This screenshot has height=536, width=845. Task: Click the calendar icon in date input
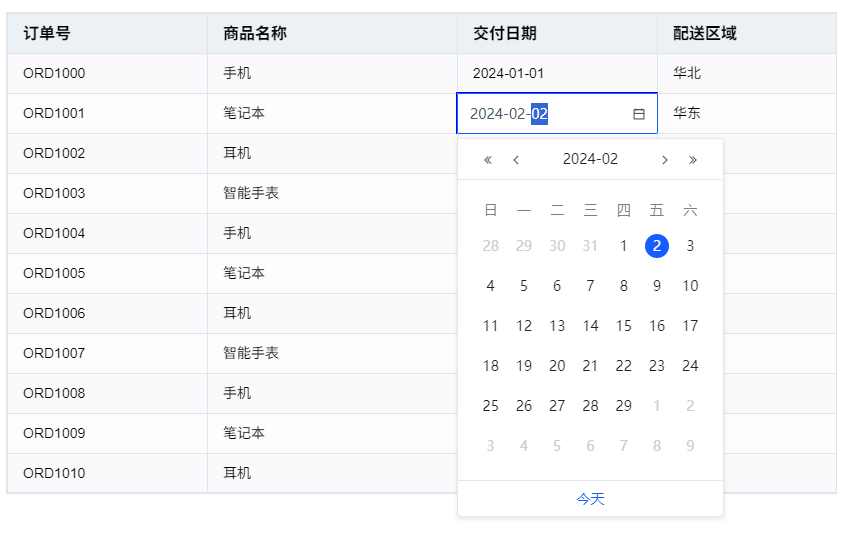coord(639,114)
